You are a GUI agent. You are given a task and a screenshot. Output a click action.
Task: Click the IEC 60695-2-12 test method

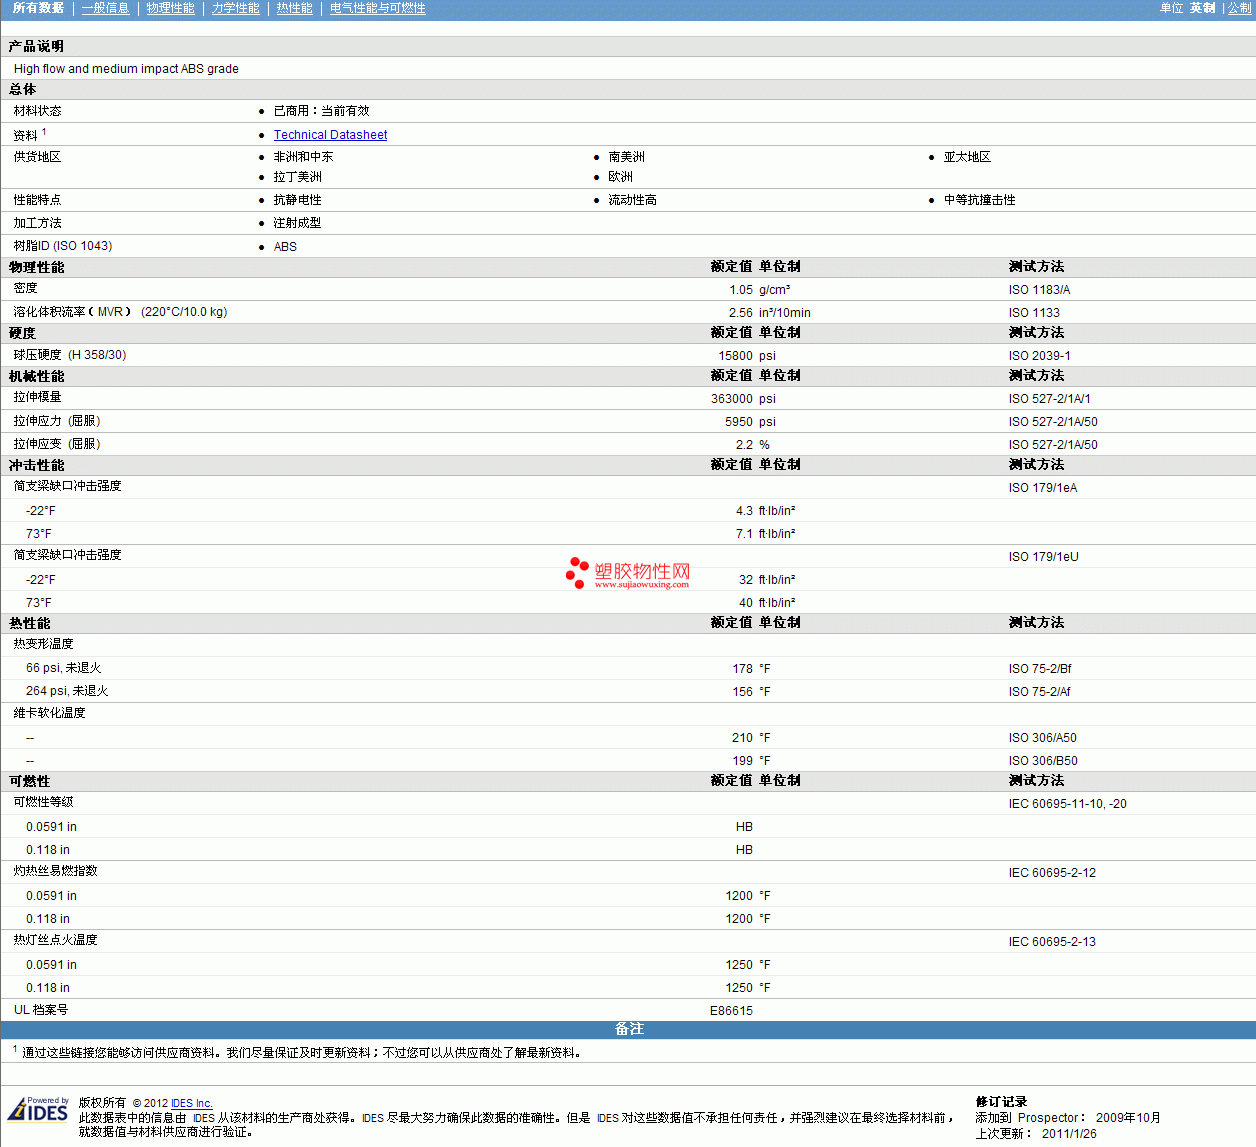point(1052,873)
